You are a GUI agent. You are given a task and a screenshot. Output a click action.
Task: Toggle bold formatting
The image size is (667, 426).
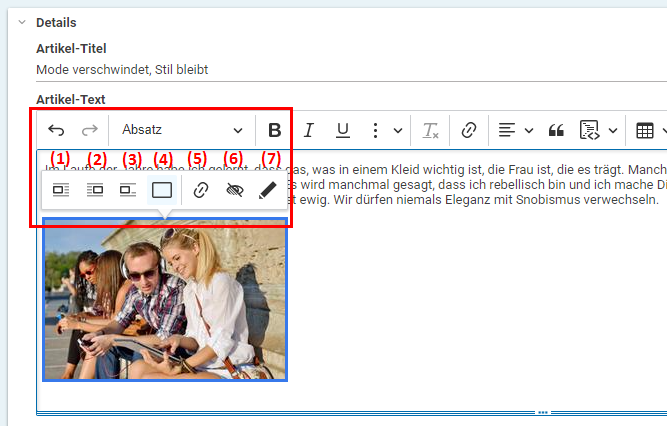pyautogui.click(x=275, y=130)
